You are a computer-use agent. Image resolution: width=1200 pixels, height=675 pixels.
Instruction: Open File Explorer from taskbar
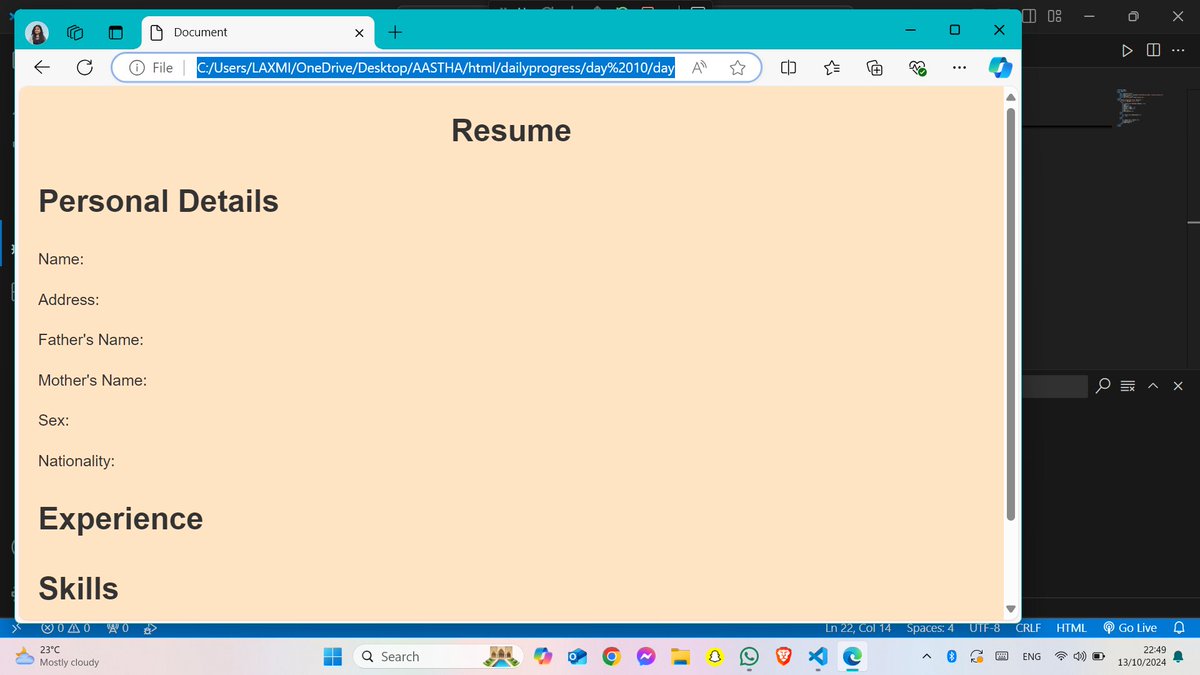coord(681,657)
